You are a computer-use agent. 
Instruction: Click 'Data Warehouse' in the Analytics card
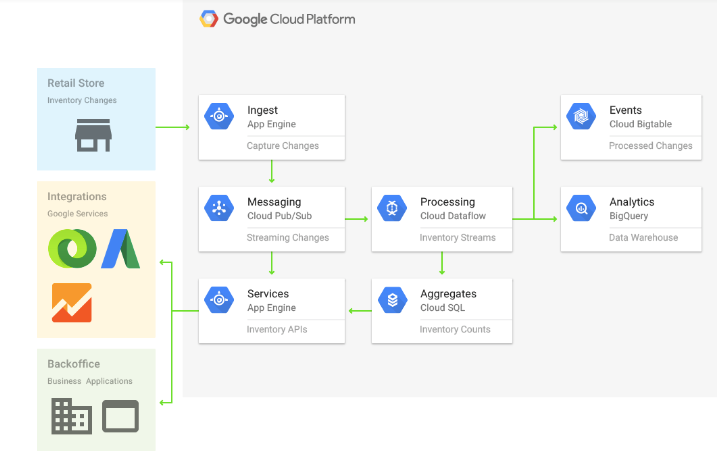(x=643, y=238)
